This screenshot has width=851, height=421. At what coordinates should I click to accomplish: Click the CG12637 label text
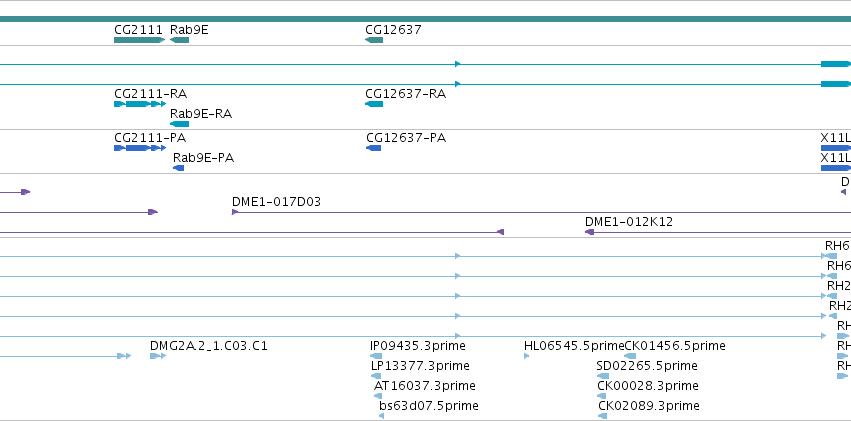tap(393, 30)
